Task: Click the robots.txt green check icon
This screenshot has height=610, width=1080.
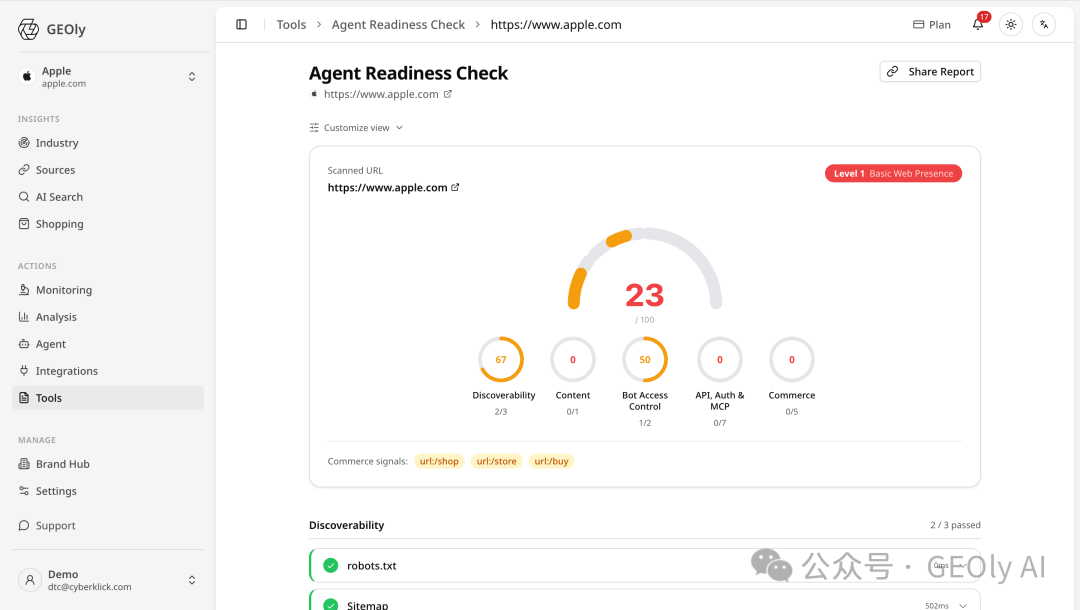Action: pyautogui.click(x=331, y=565)
